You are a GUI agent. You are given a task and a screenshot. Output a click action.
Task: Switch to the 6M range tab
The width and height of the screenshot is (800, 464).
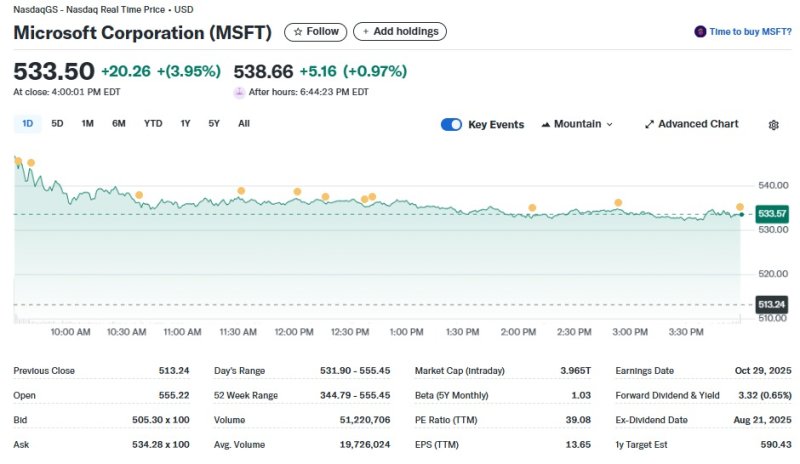pos(118,124)
